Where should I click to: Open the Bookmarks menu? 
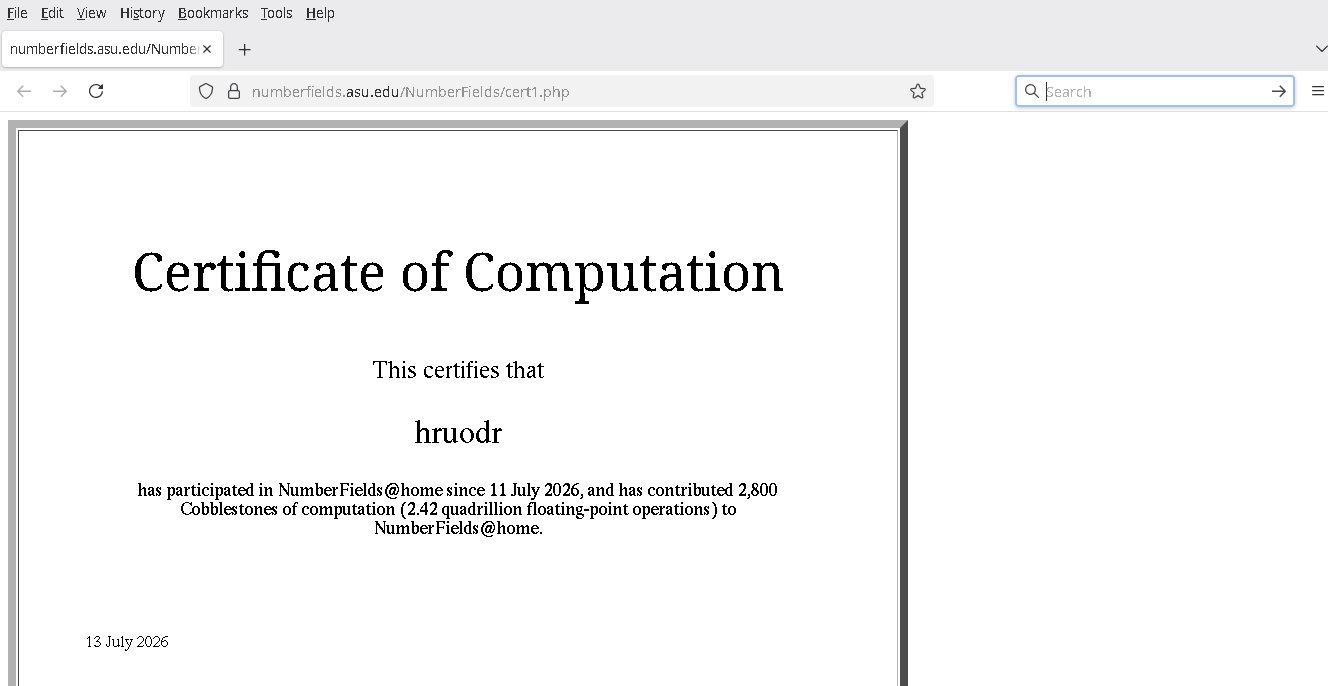[x=213, y=13]
